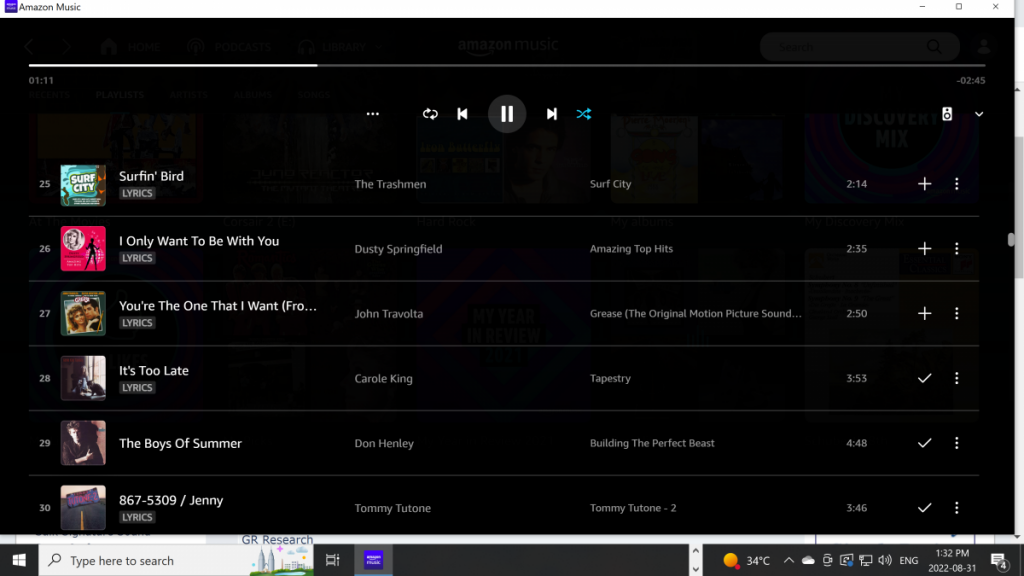Open the volume control in system tray
1024x576 pixels.
[x=885, y=560]
